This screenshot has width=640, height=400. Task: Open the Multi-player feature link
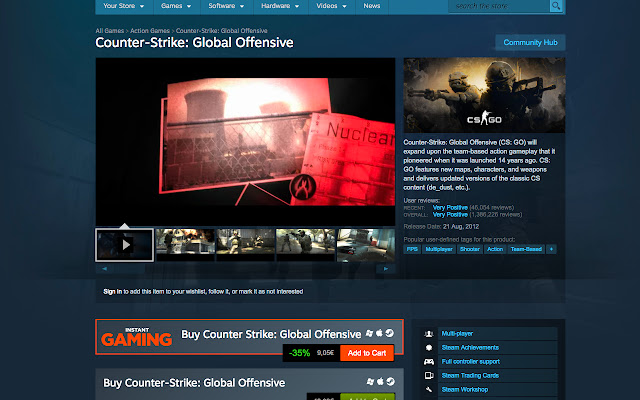coord(457,334)
